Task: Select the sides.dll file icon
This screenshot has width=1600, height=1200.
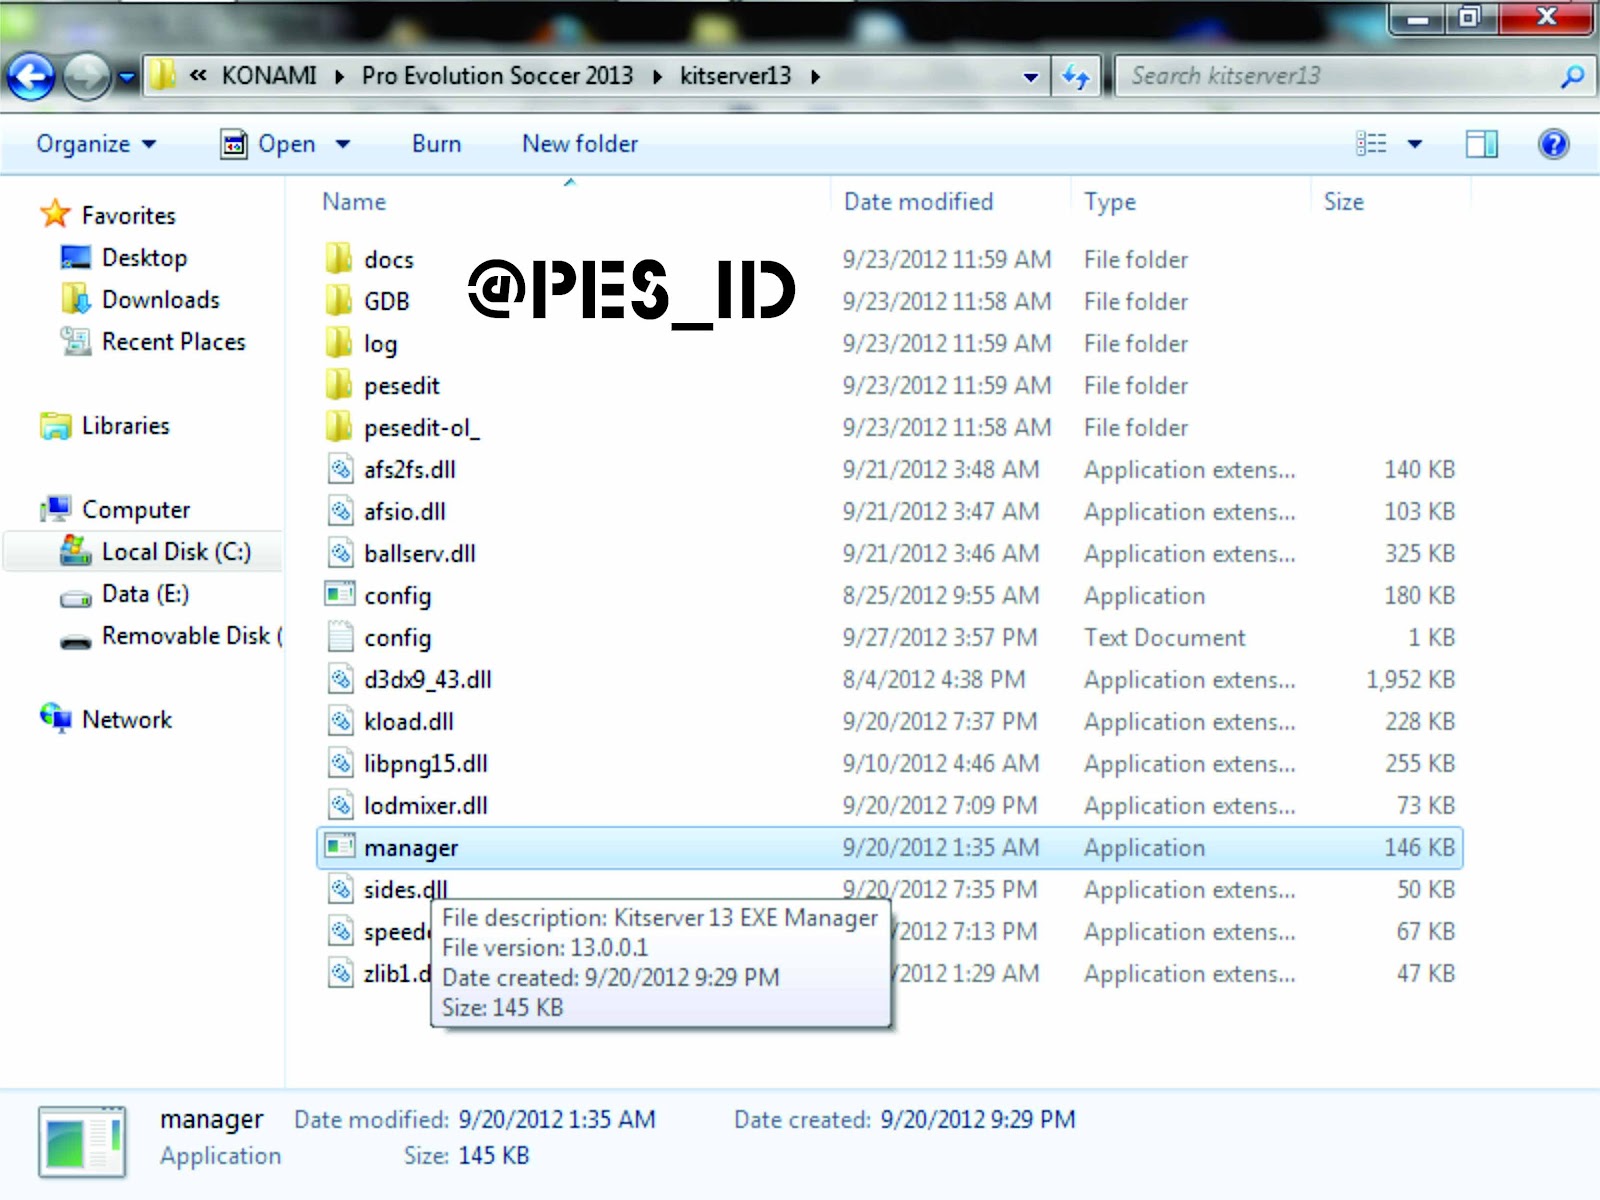Action: [341, 889]
